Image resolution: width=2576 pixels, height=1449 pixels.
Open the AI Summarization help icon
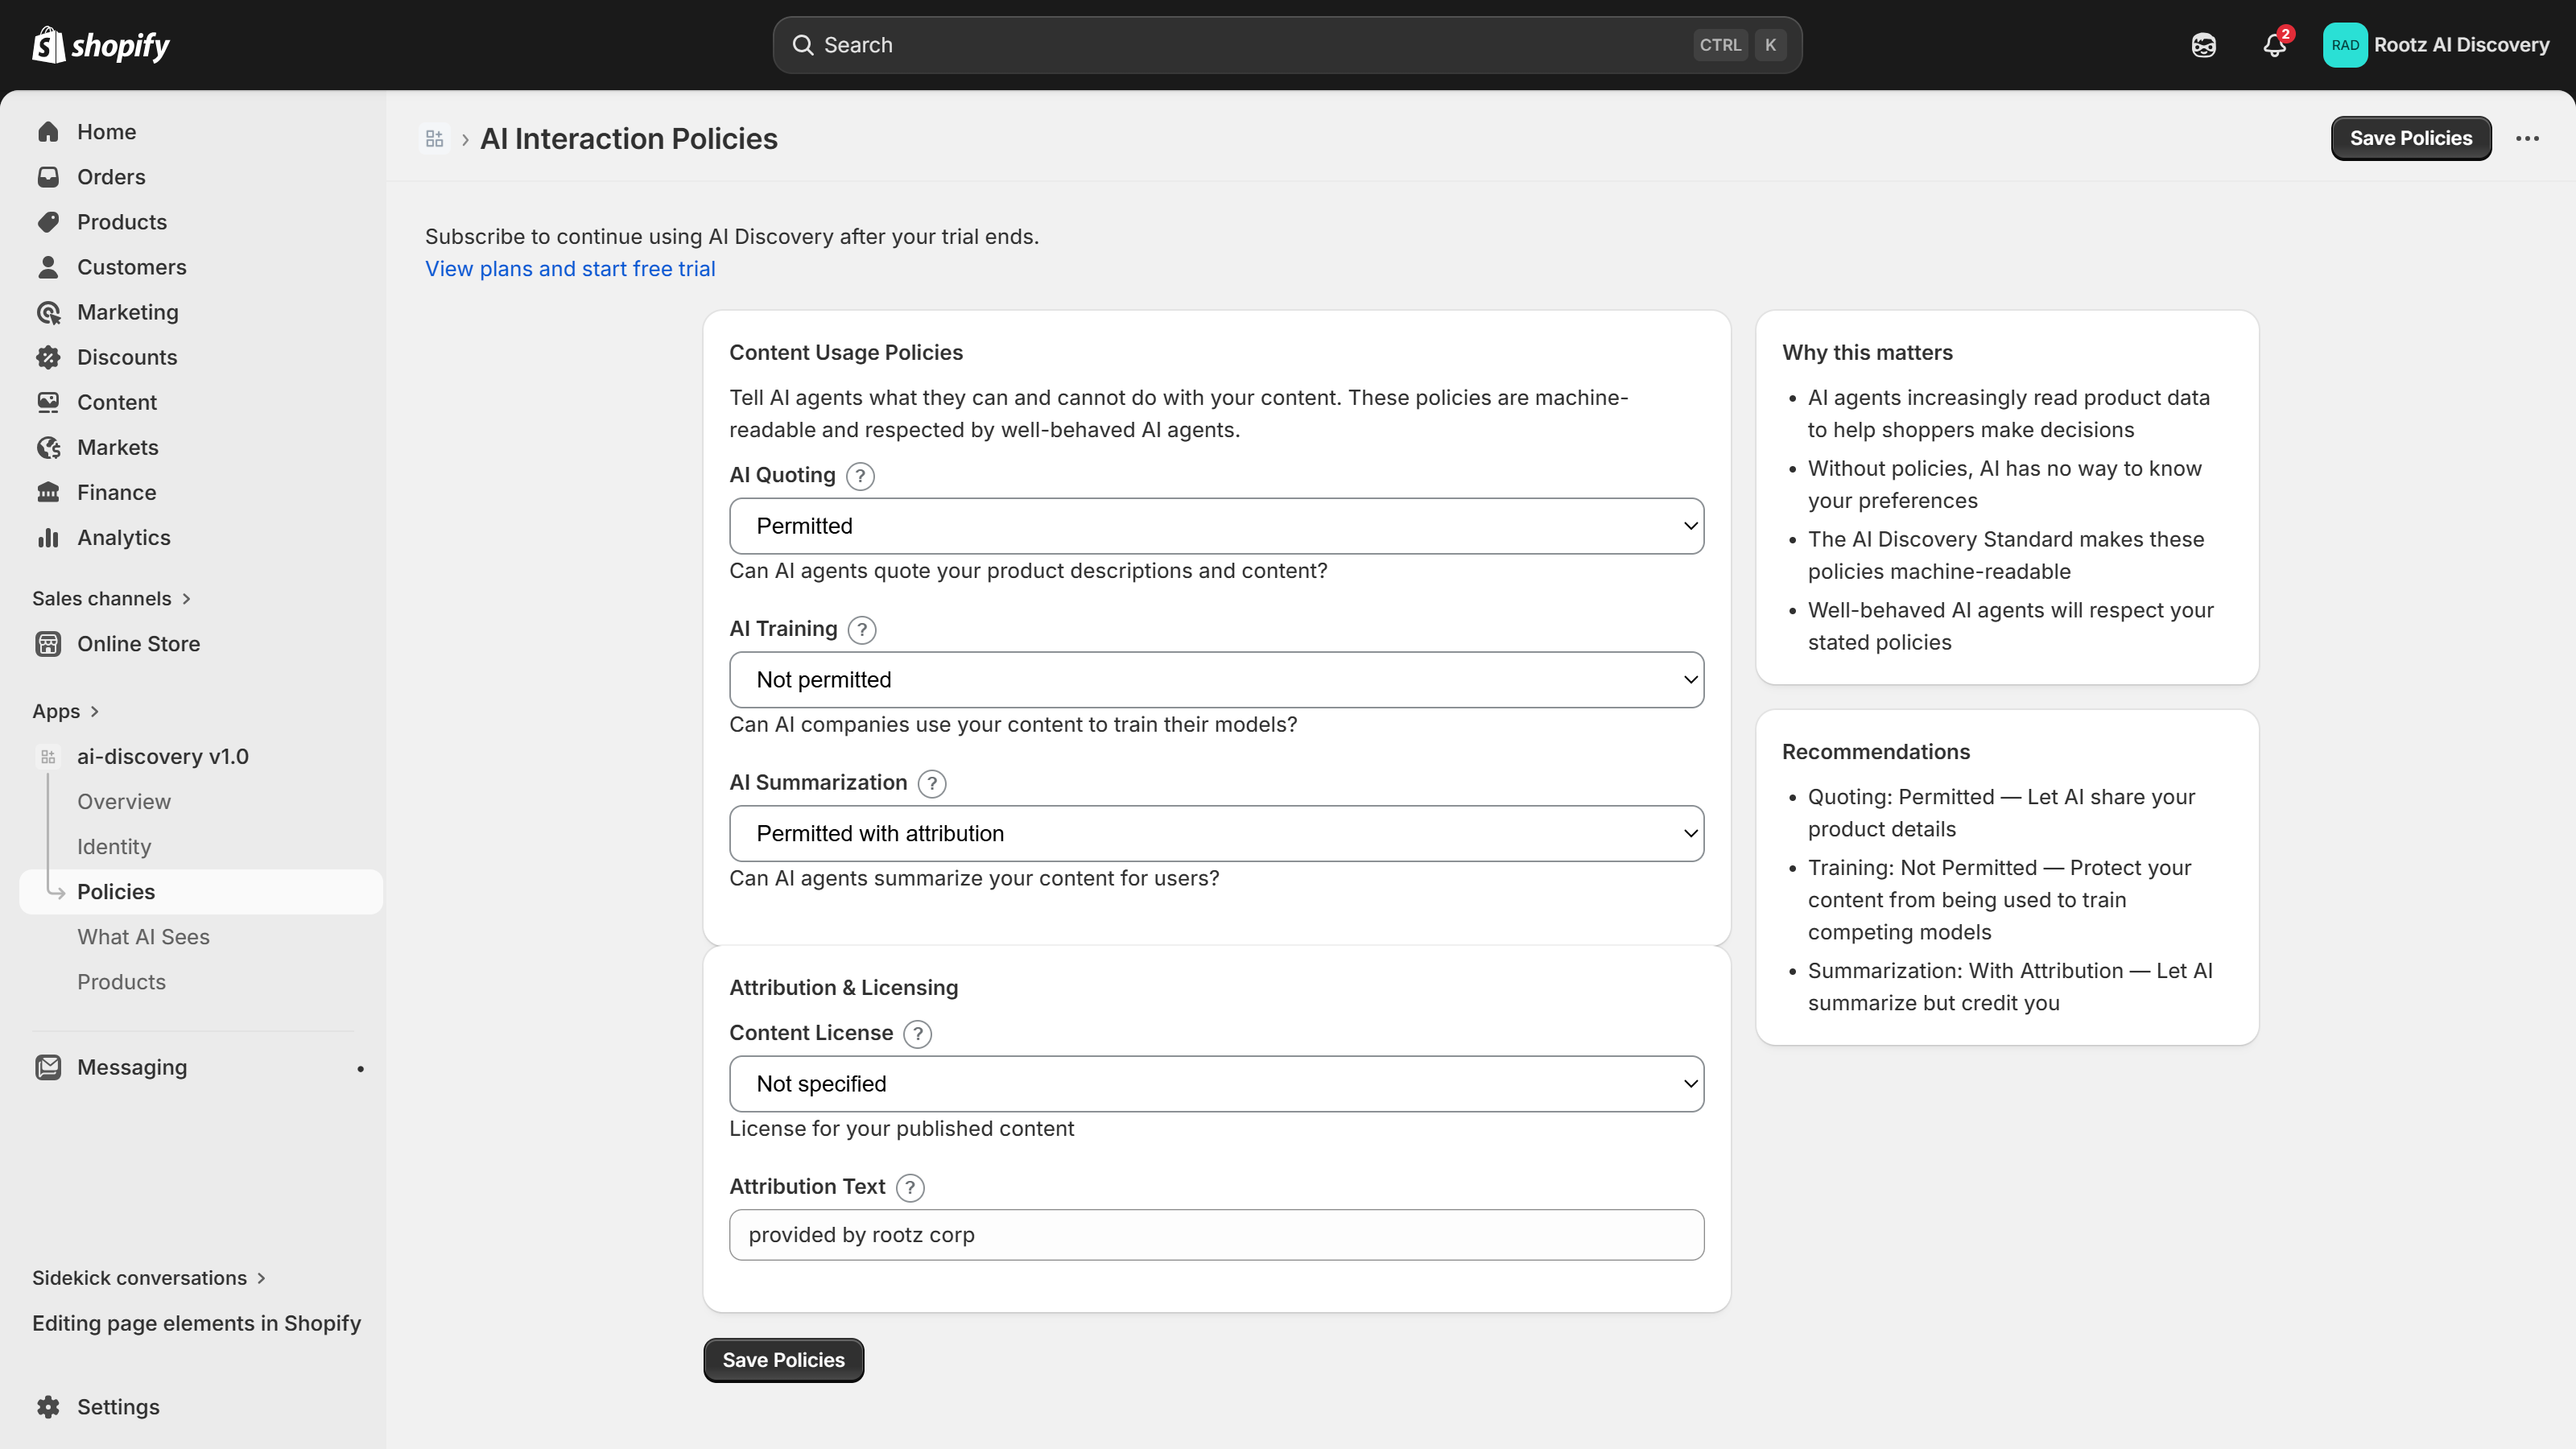931,784
